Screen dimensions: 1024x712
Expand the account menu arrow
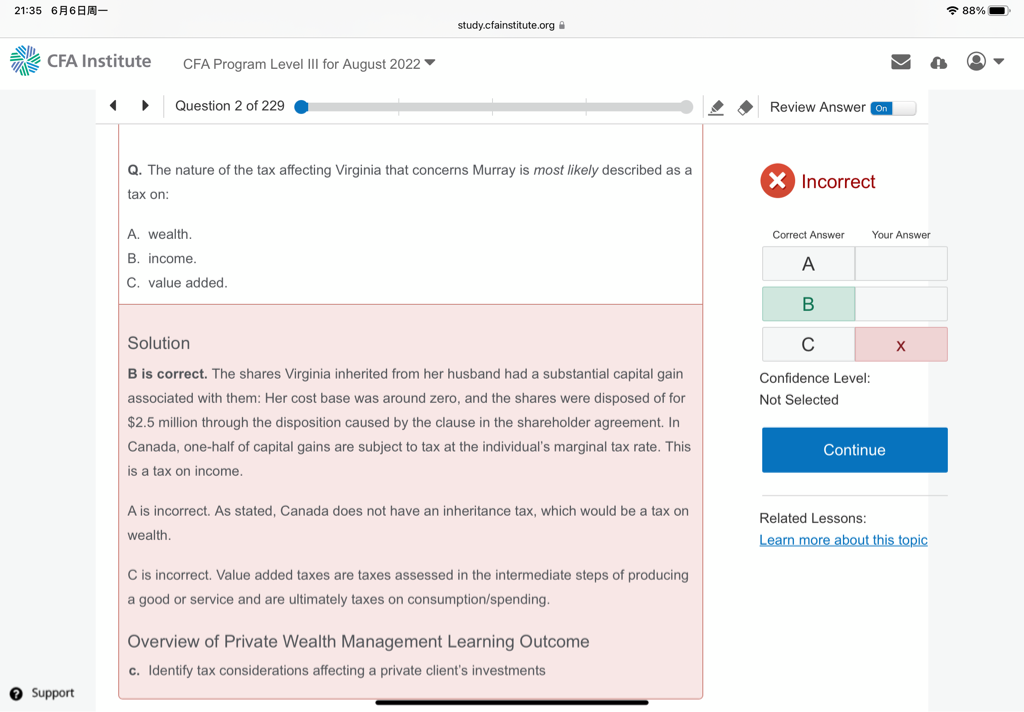click(999, 62)
